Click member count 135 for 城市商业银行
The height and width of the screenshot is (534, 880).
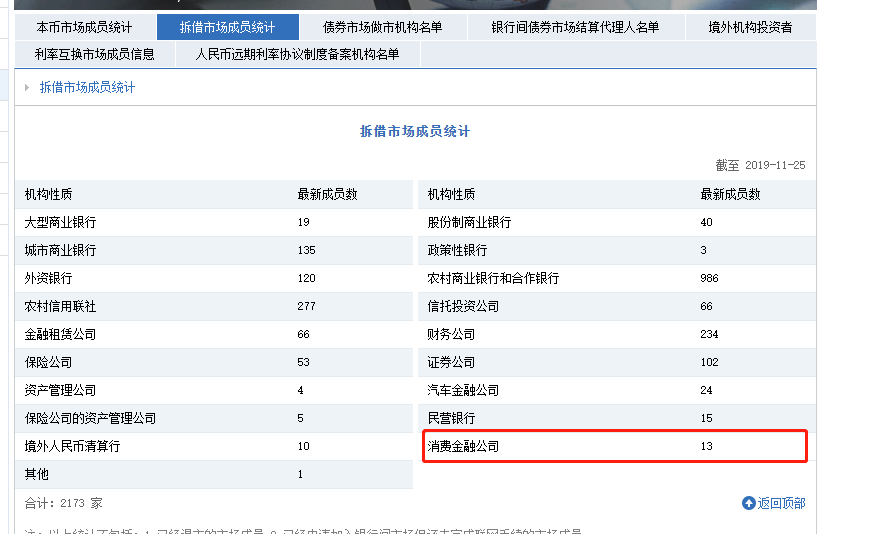pos(306,250)
